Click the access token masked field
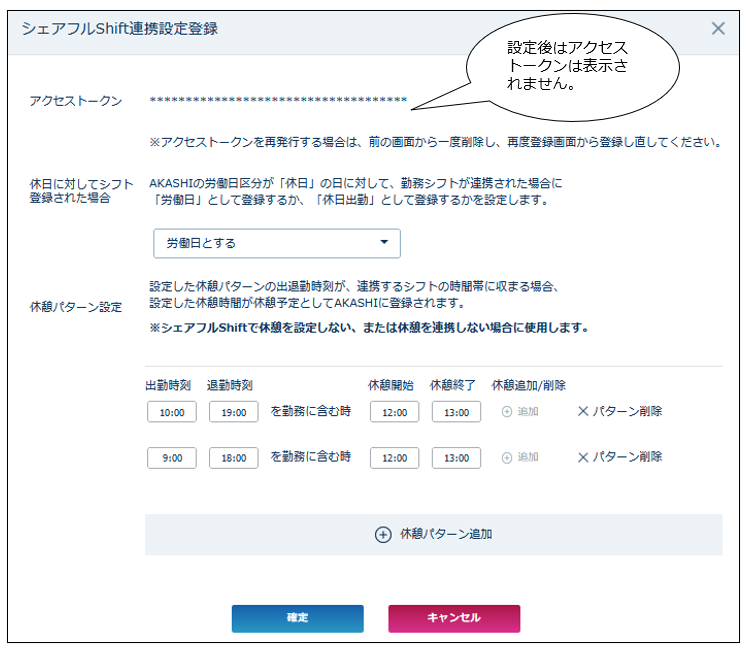 278,100
